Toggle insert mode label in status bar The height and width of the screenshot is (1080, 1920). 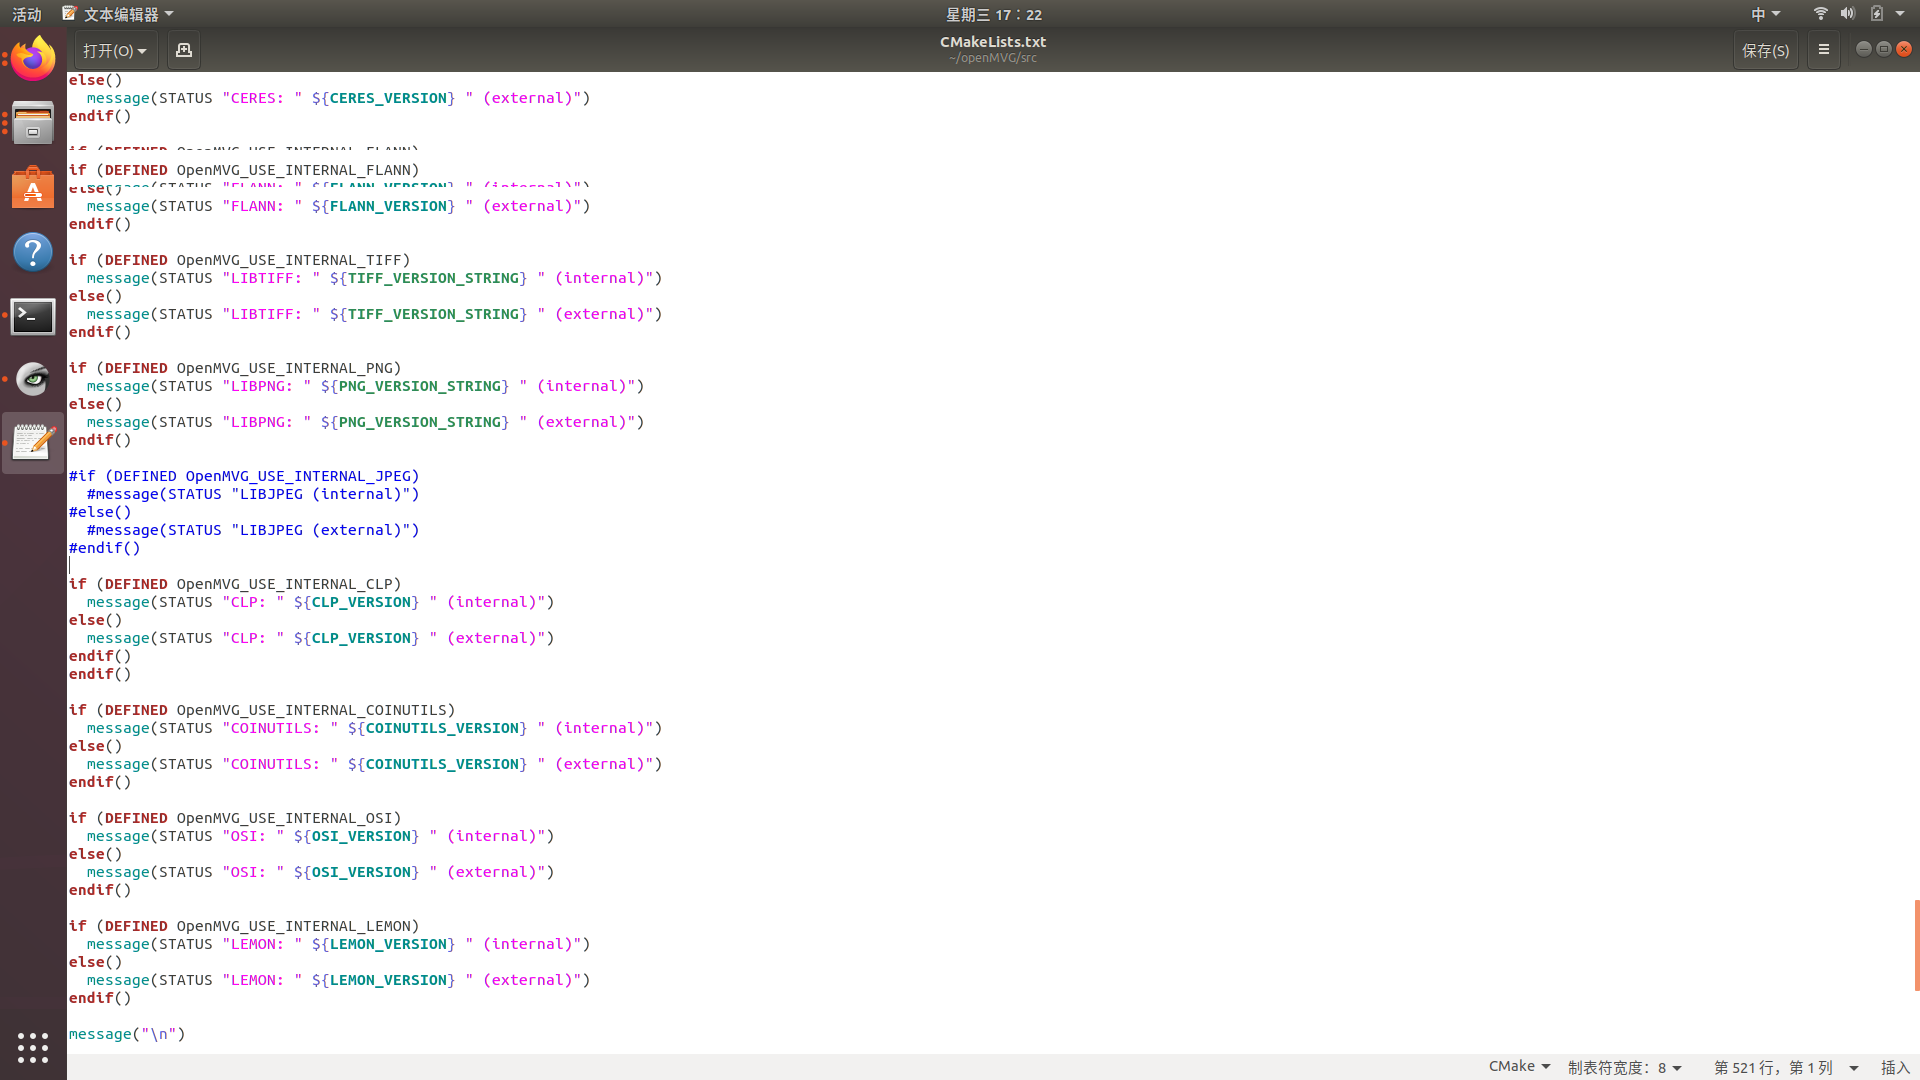(x=1895, y=1067)
